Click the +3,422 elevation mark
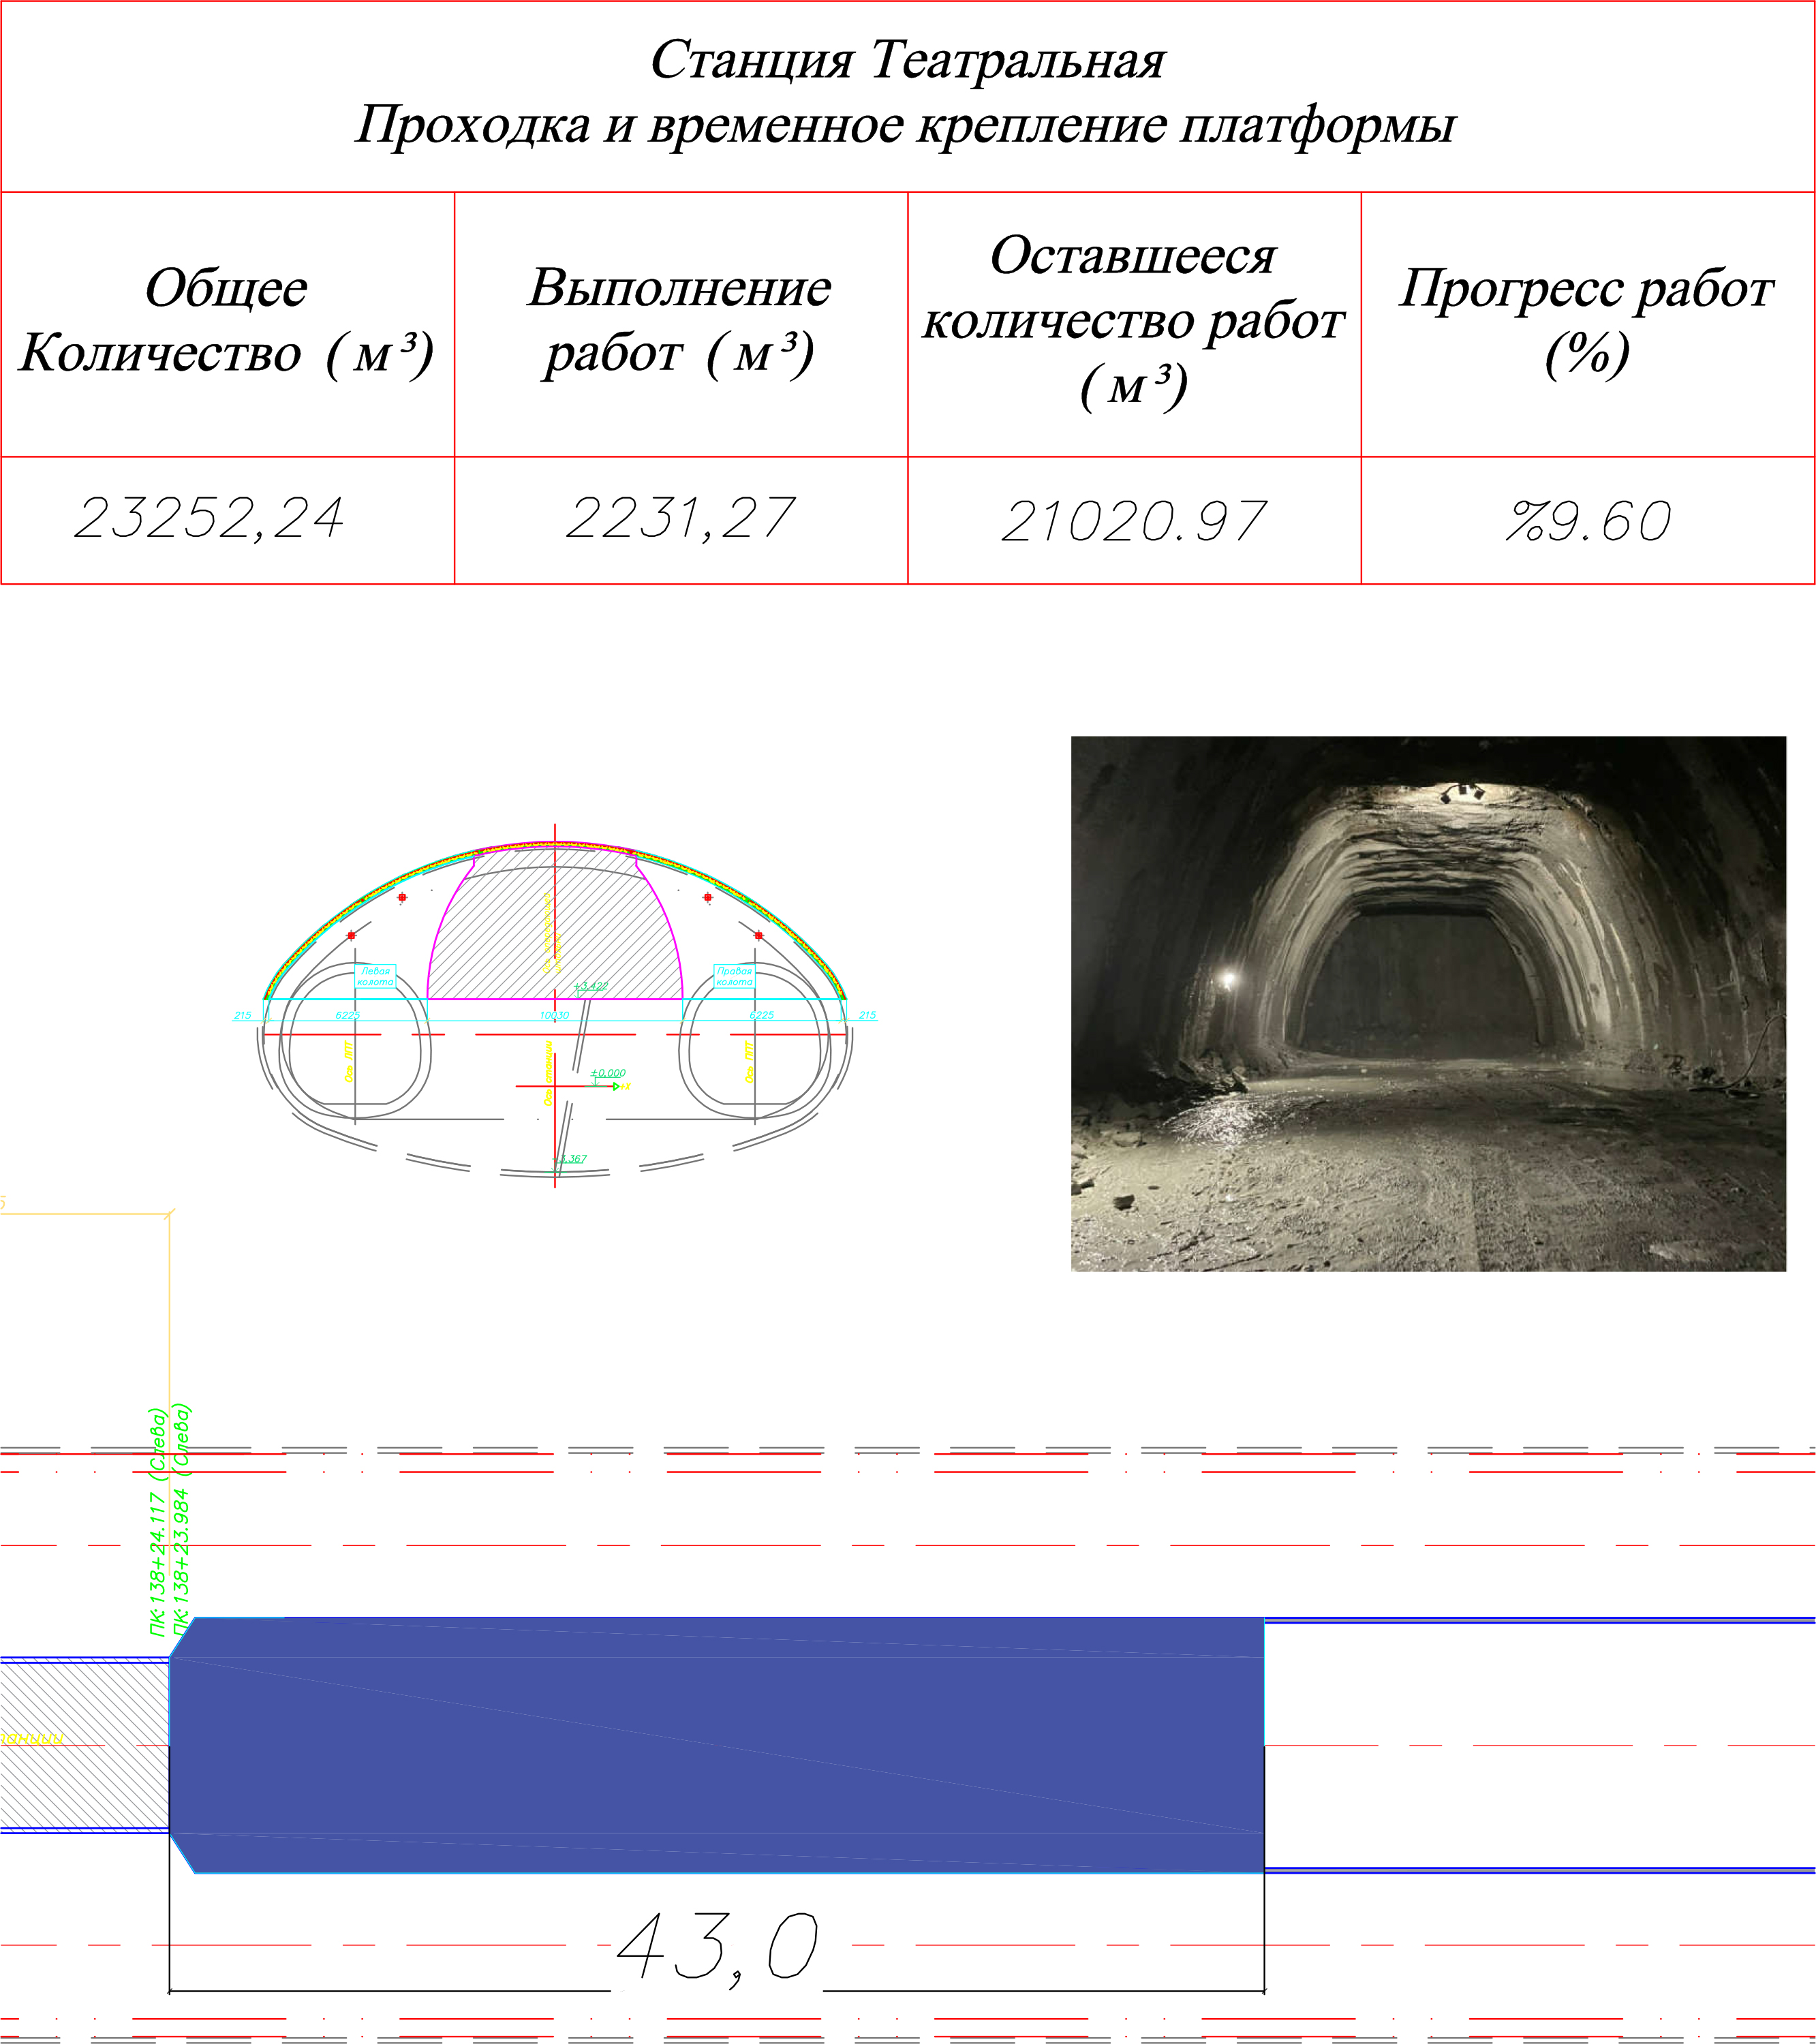1816x2044 pixels. pos(591,986)
